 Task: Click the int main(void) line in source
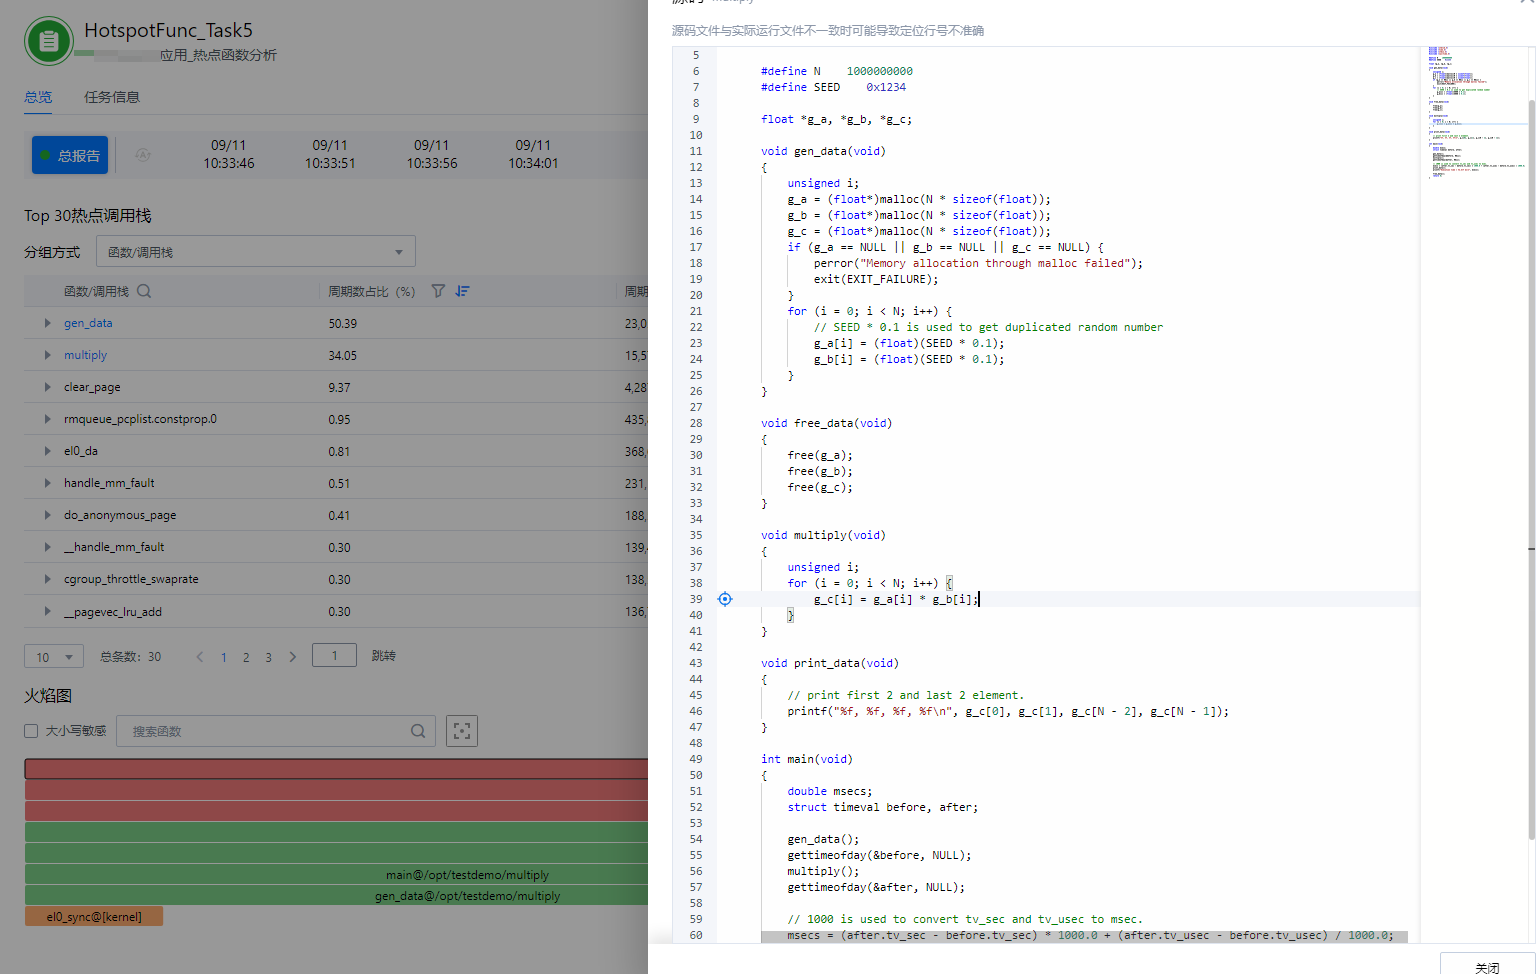(x=807, y=759)
